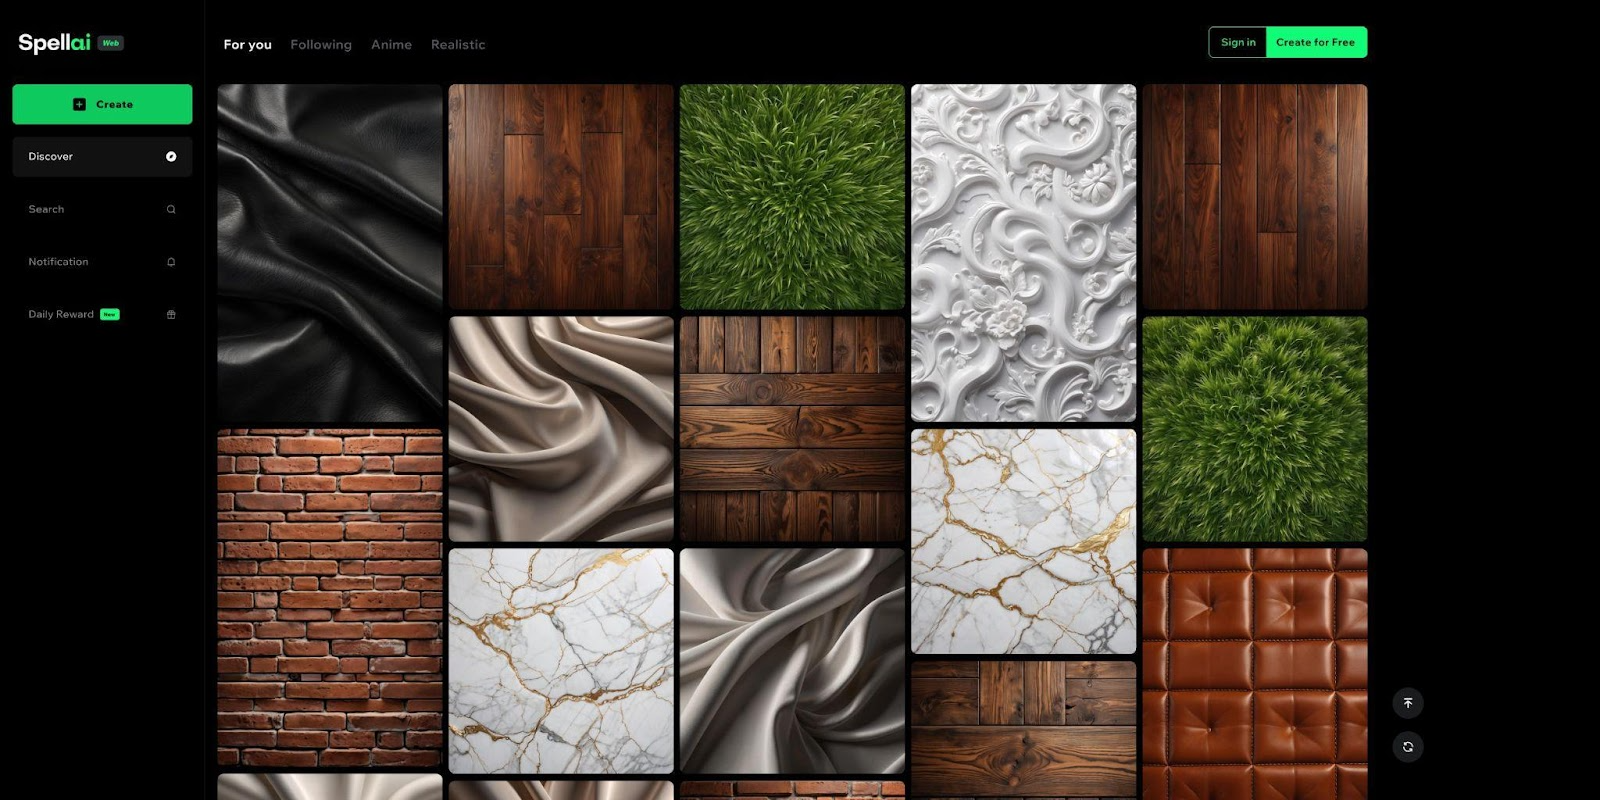Open the black leather texture image
Viewport: 1600px width, 800px height.
[329, 252]
